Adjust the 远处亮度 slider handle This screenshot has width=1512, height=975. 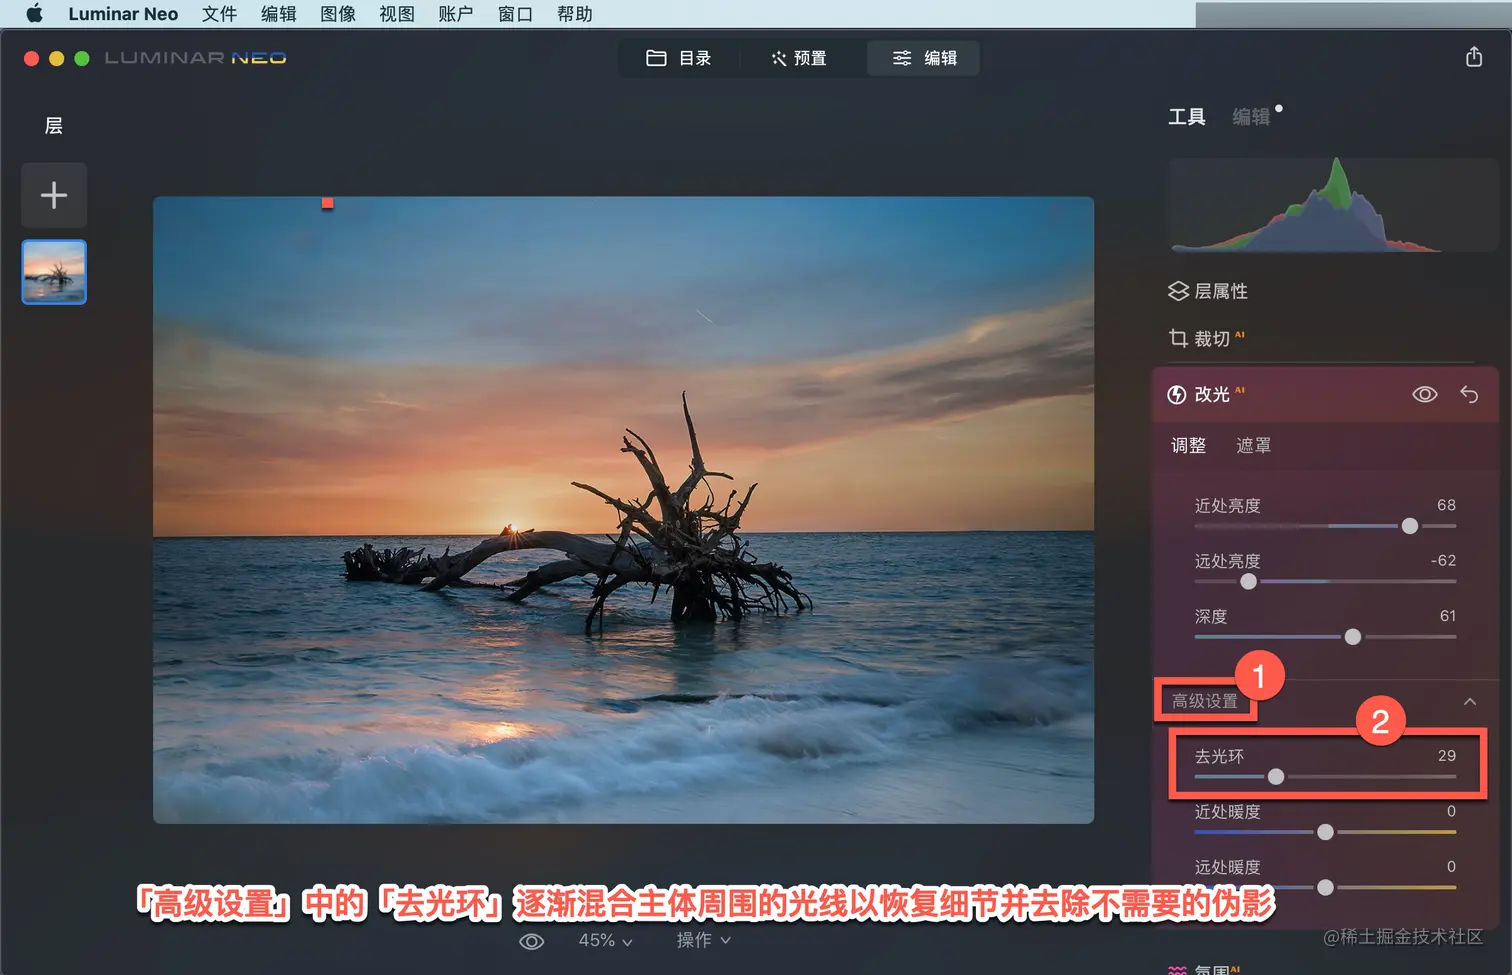1248,581
